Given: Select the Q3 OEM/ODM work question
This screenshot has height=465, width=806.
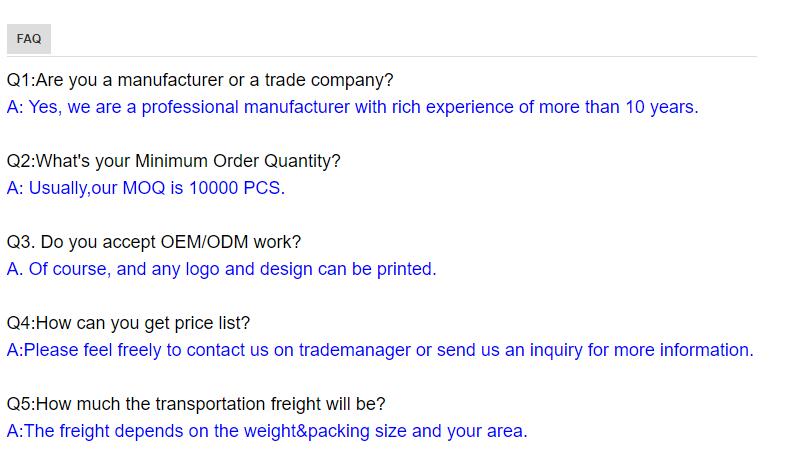Looking at the screenshot, I should coord(154,242).
